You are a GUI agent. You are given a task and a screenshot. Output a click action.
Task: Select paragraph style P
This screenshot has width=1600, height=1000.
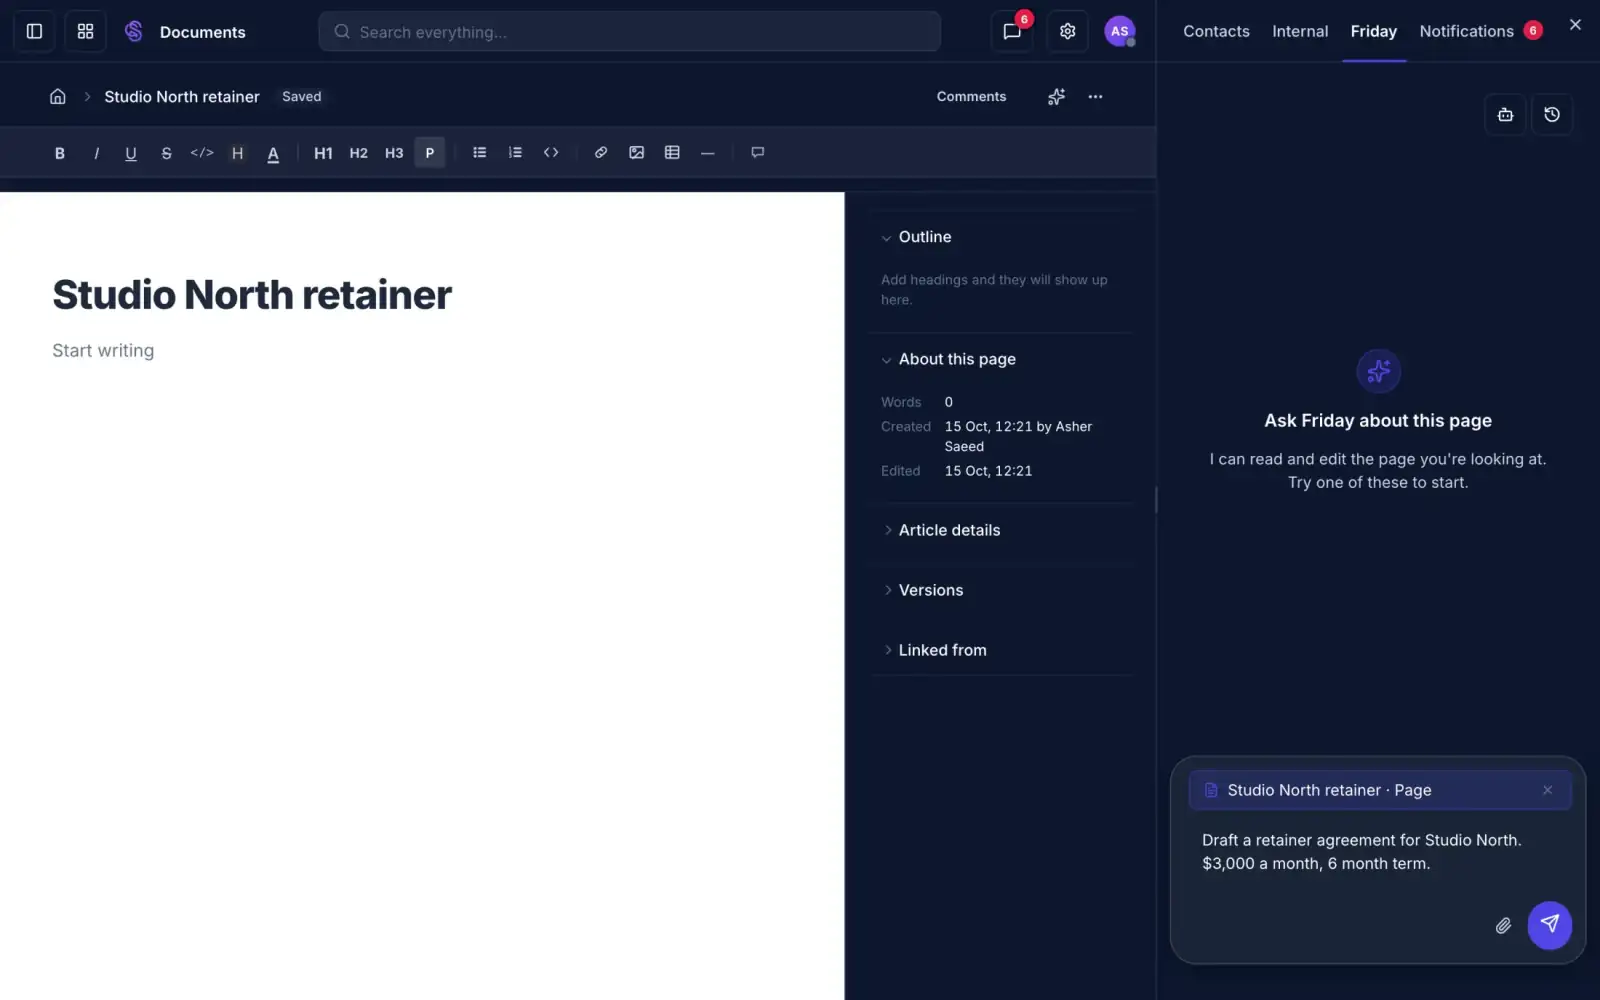pos(430,153)
